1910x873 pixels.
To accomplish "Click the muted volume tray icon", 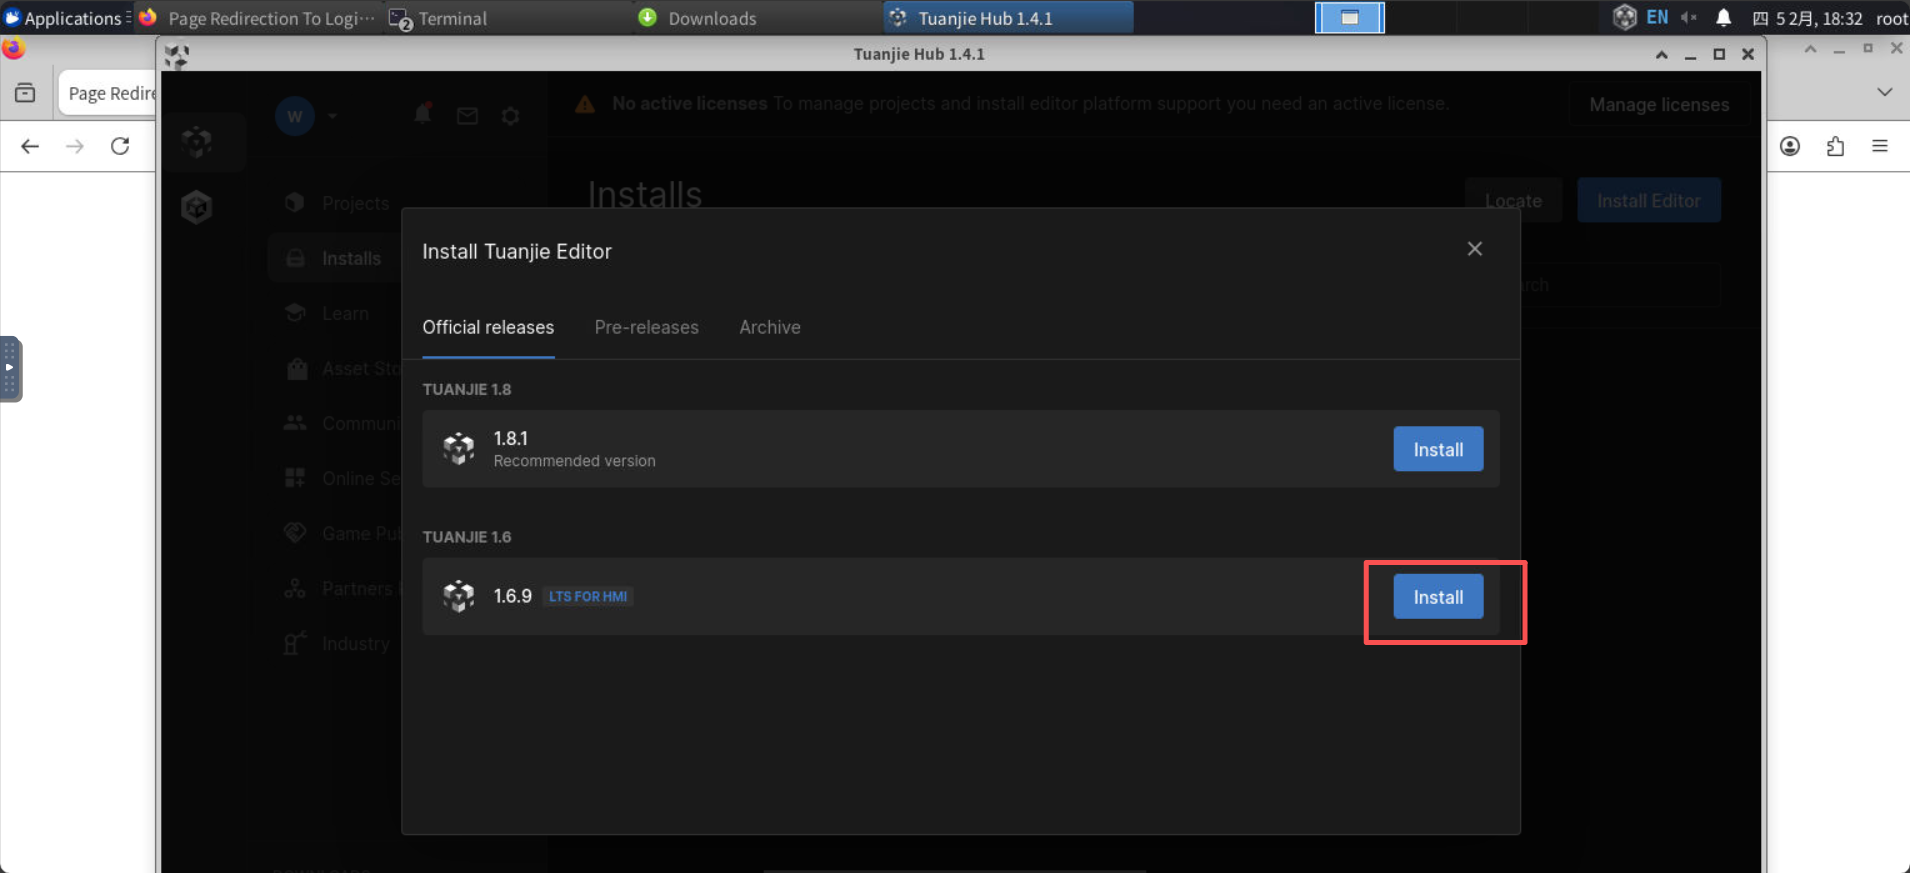I will click(1689, 18).
